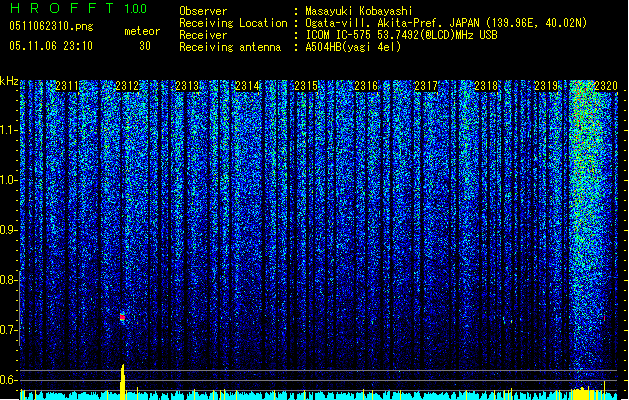
Task: Click the tall yellow signal peak near 2312
Action: tap(123, 382)
